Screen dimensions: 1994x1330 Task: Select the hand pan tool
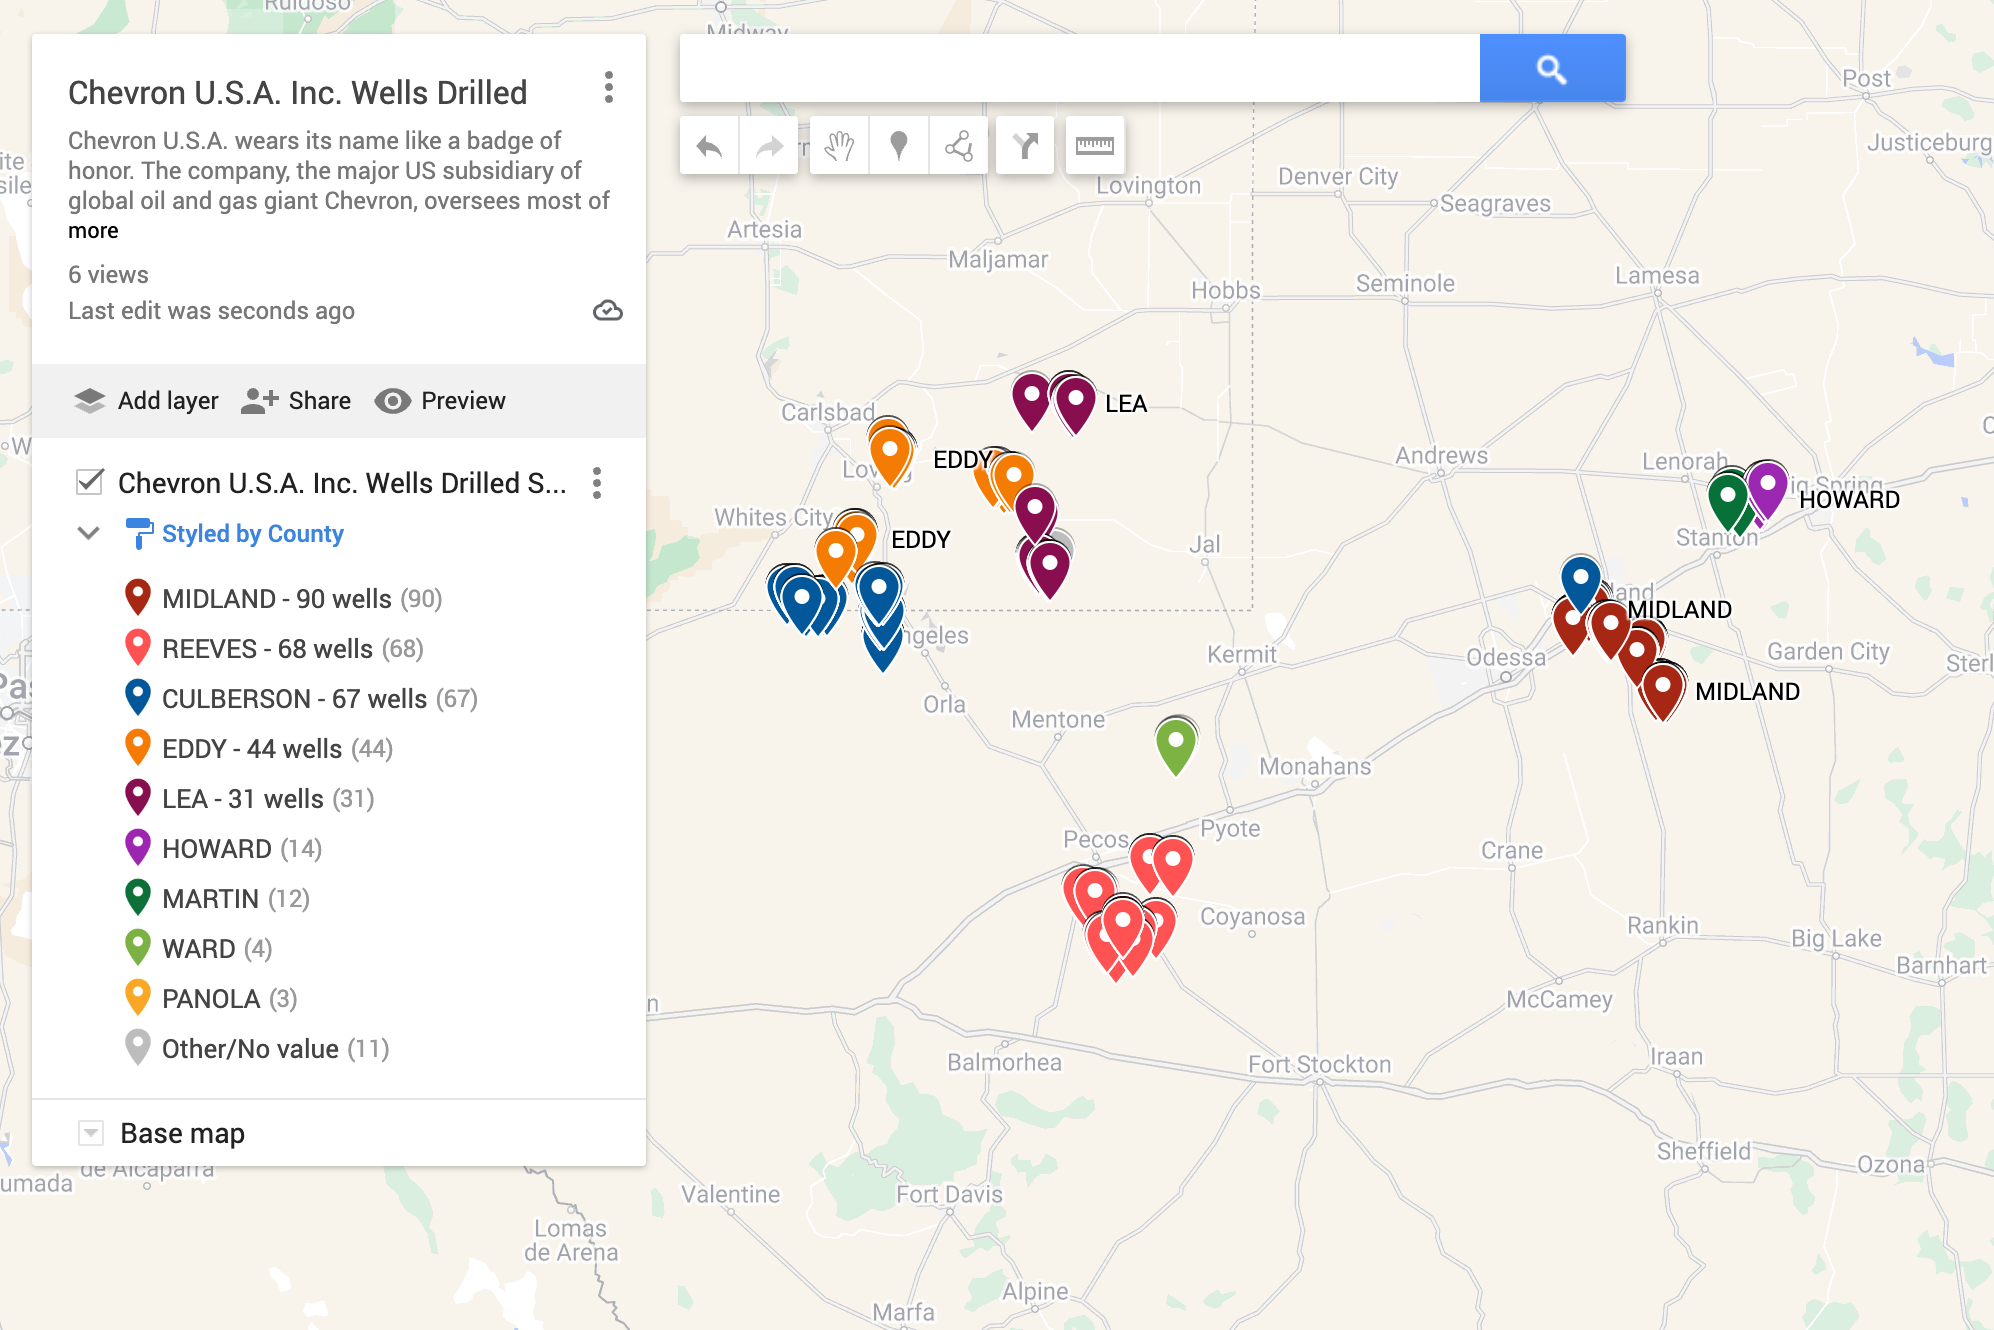[x=839, y=146]
